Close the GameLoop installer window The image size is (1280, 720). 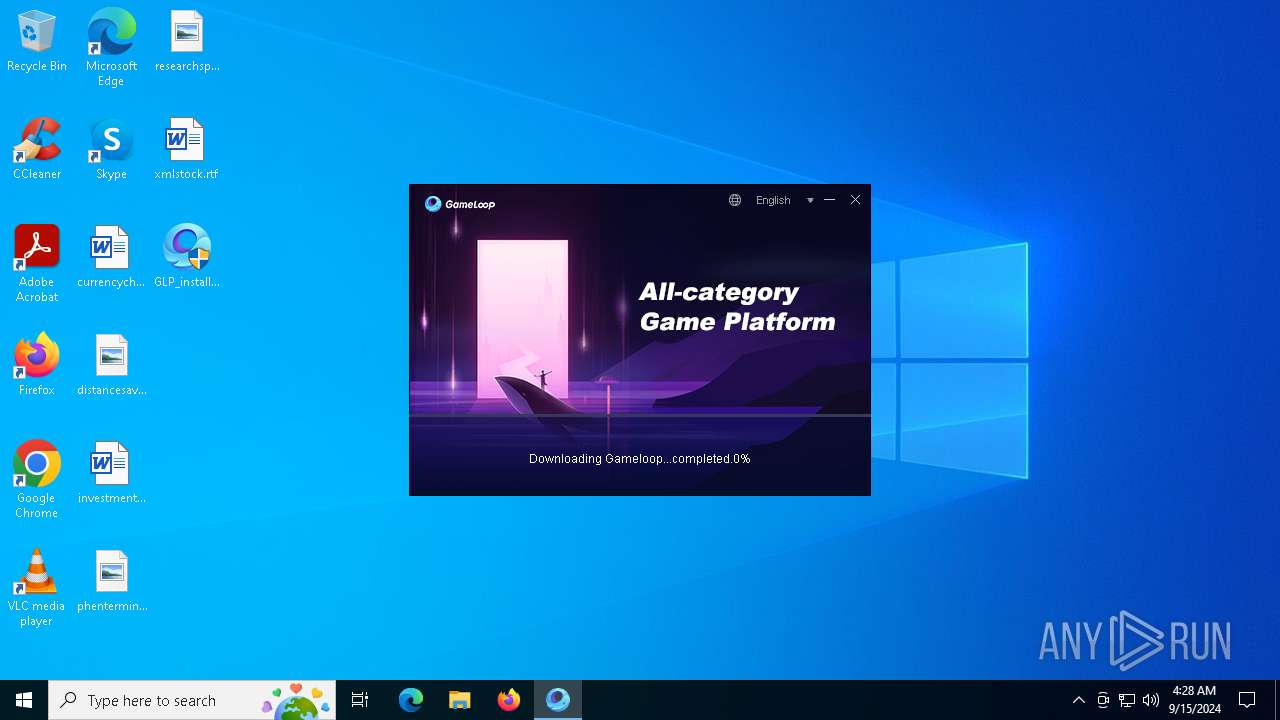855,200
